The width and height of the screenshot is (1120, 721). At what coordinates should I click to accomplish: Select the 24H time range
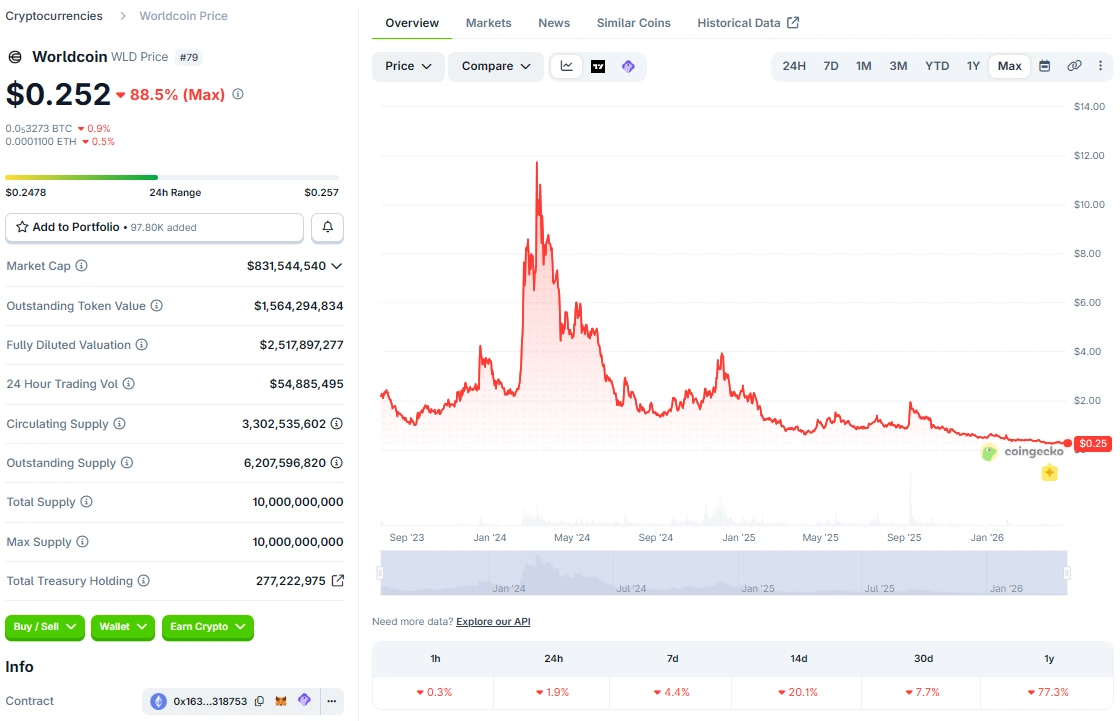(x=794, y=66)
